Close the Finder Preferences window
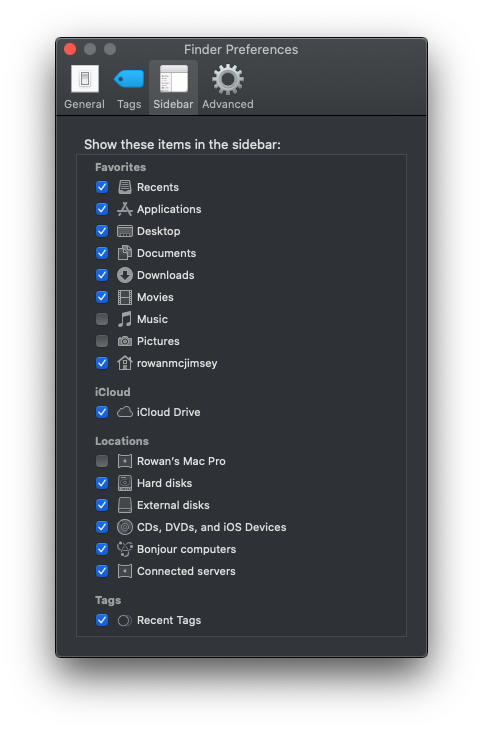Screen dimensions: 483x731 click(70, 49)
